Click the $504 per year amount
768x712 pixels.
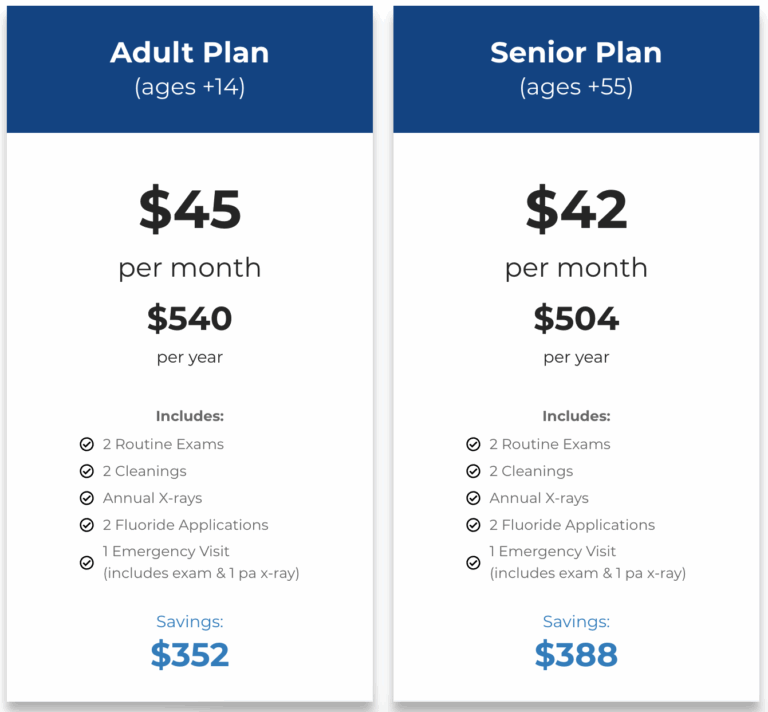[x=576, y=318]
